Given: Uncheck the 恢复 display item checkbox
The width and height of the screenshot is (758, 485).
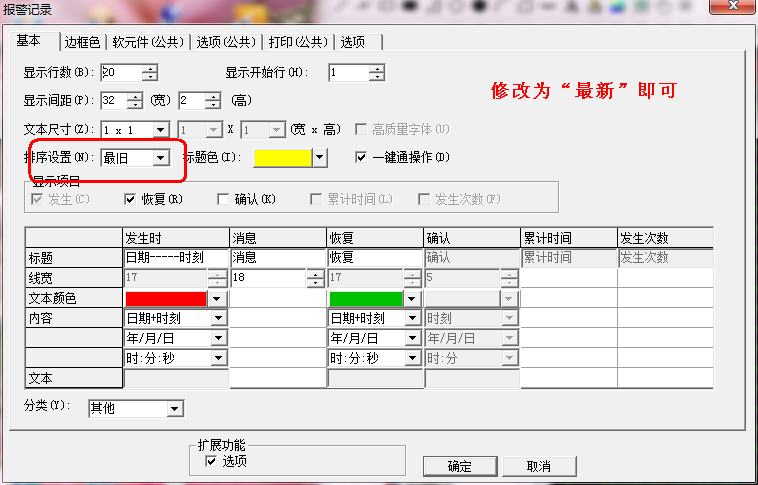Looking at the screenshot, I should (130, 199).
